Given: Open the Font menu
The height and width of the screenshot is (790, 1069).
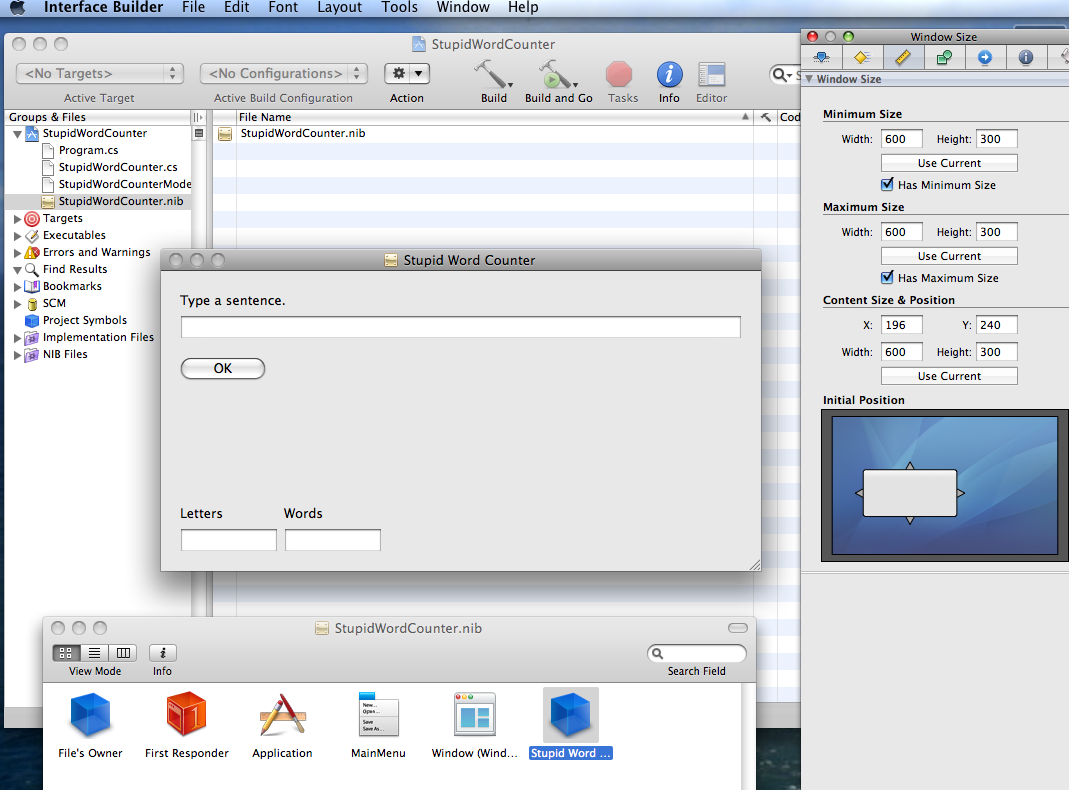Looking at the screenshot, I should coord(283,7).
